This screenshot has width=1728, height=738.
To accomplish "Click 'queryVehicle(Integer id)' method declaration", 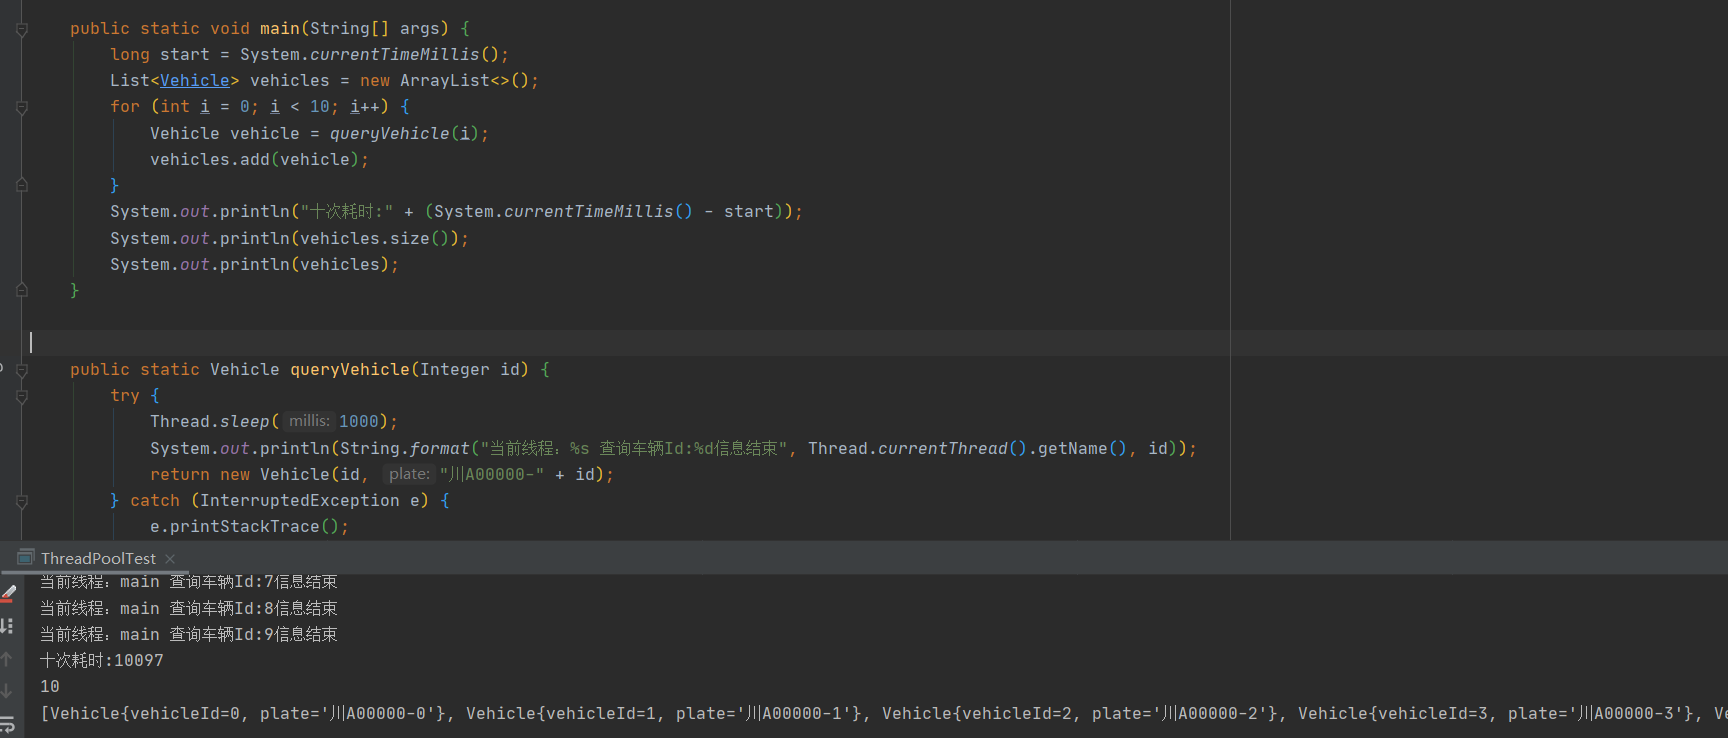I will (x=410, y=370).
